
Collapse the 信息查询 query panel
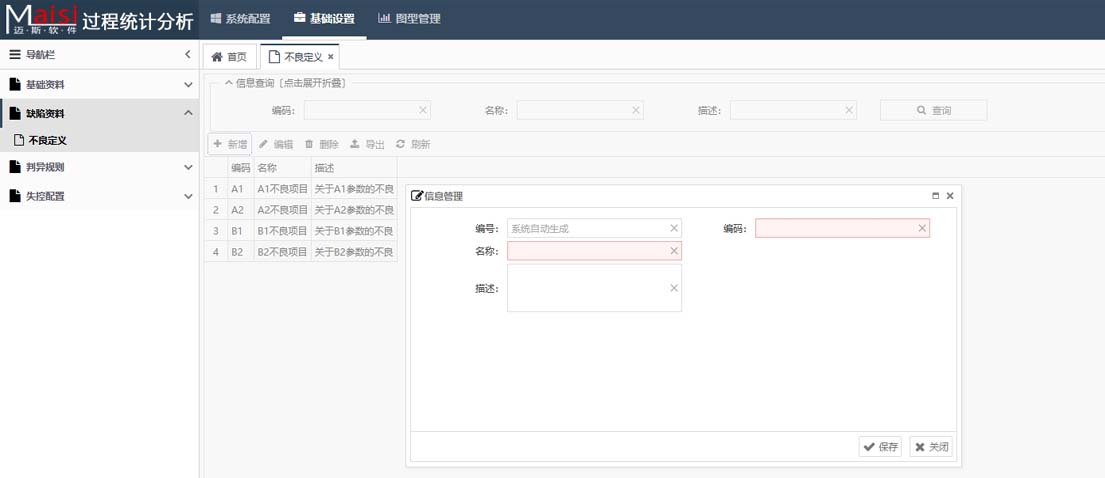point(229,83)
